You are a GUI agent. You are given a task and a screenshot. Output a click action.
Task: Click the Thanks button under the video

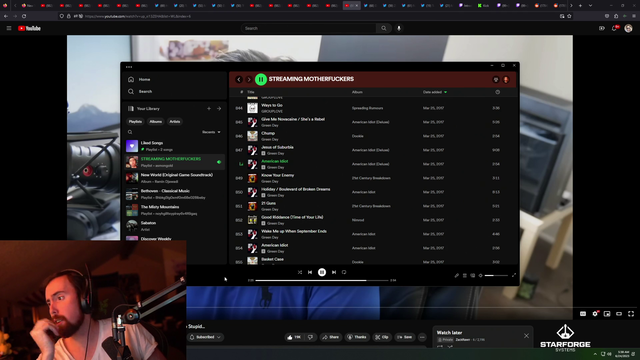tap(357, 337)
